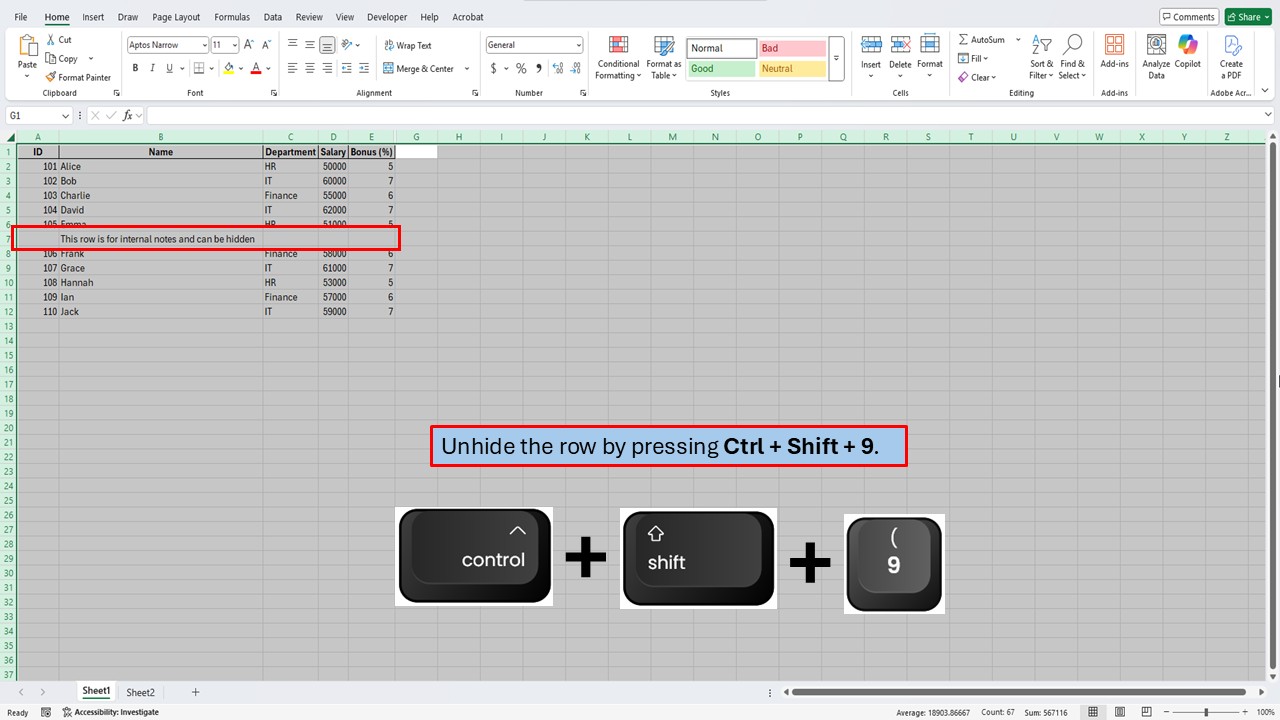Open Sort & Filter
Image resolution: width=1280 pixels, height=720 pixels.
point(1041,57)
